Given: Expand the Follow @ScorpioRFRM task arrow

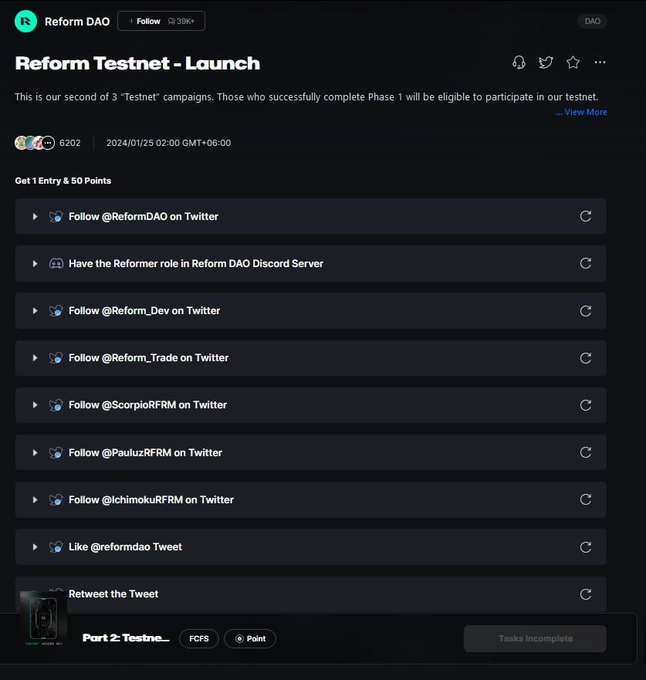Looking at the screenshot, I should click(x=35, y=405).
